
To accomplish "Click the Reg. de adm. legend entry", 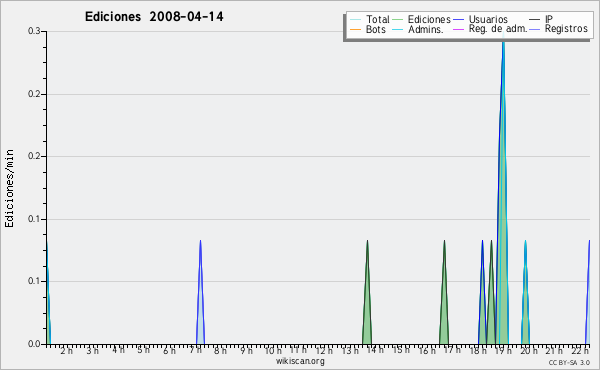I will pyautogui.click(x=490, y=29).
